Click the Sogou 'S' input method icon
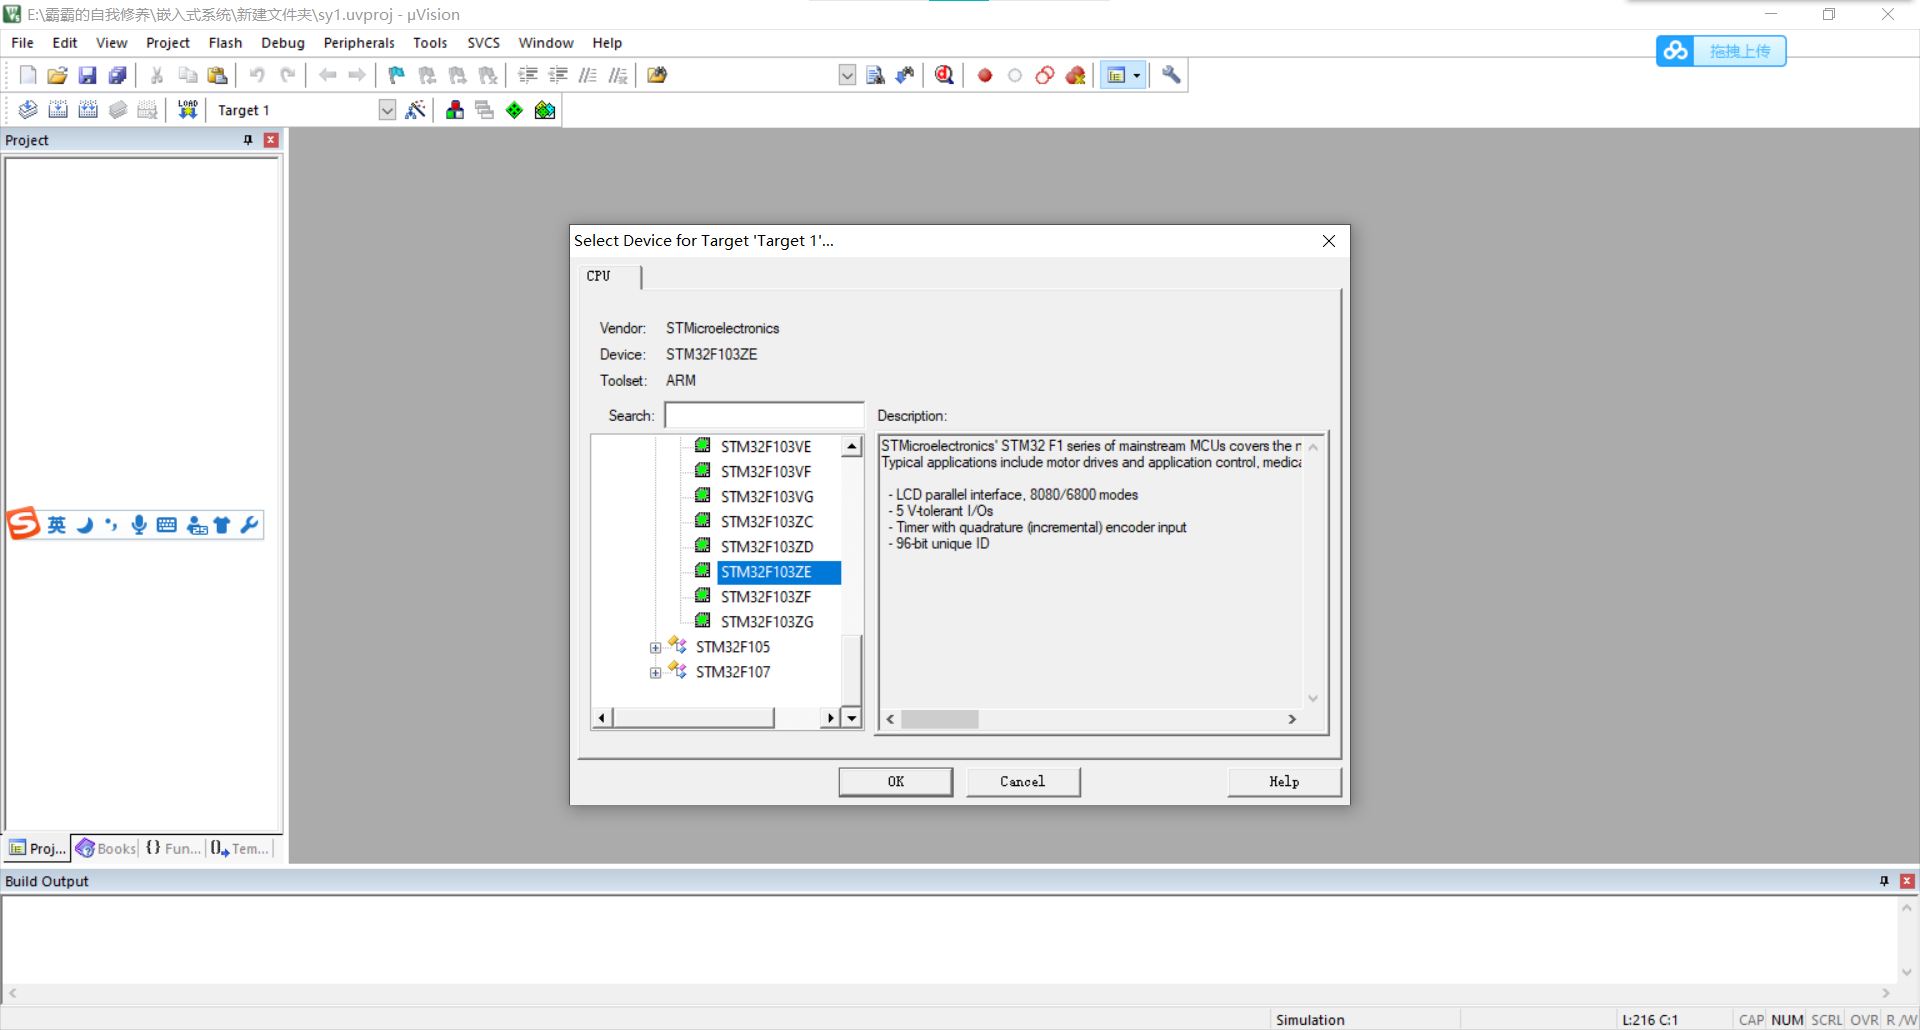The image size is (1920, 1030). click(x=24, y=524)
